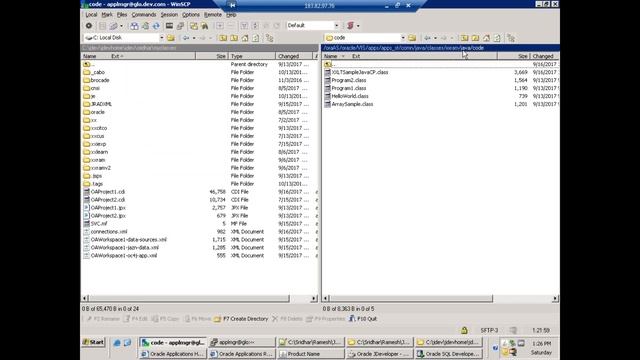Image resolution: width=640 pixels, height=360 pixels.
Task: Open the Mark menu
Action: pyautogui.click(x=107, y=15)
